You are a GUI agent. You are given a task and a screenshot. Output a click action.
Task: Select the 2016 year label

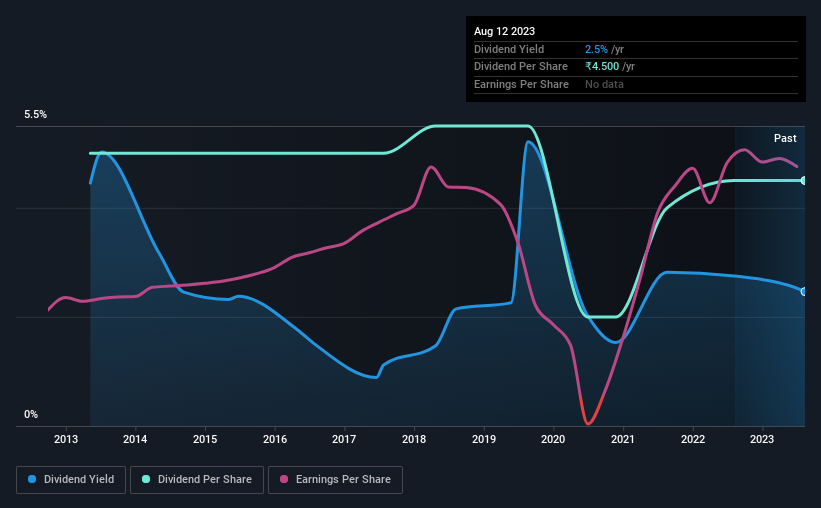275,439
